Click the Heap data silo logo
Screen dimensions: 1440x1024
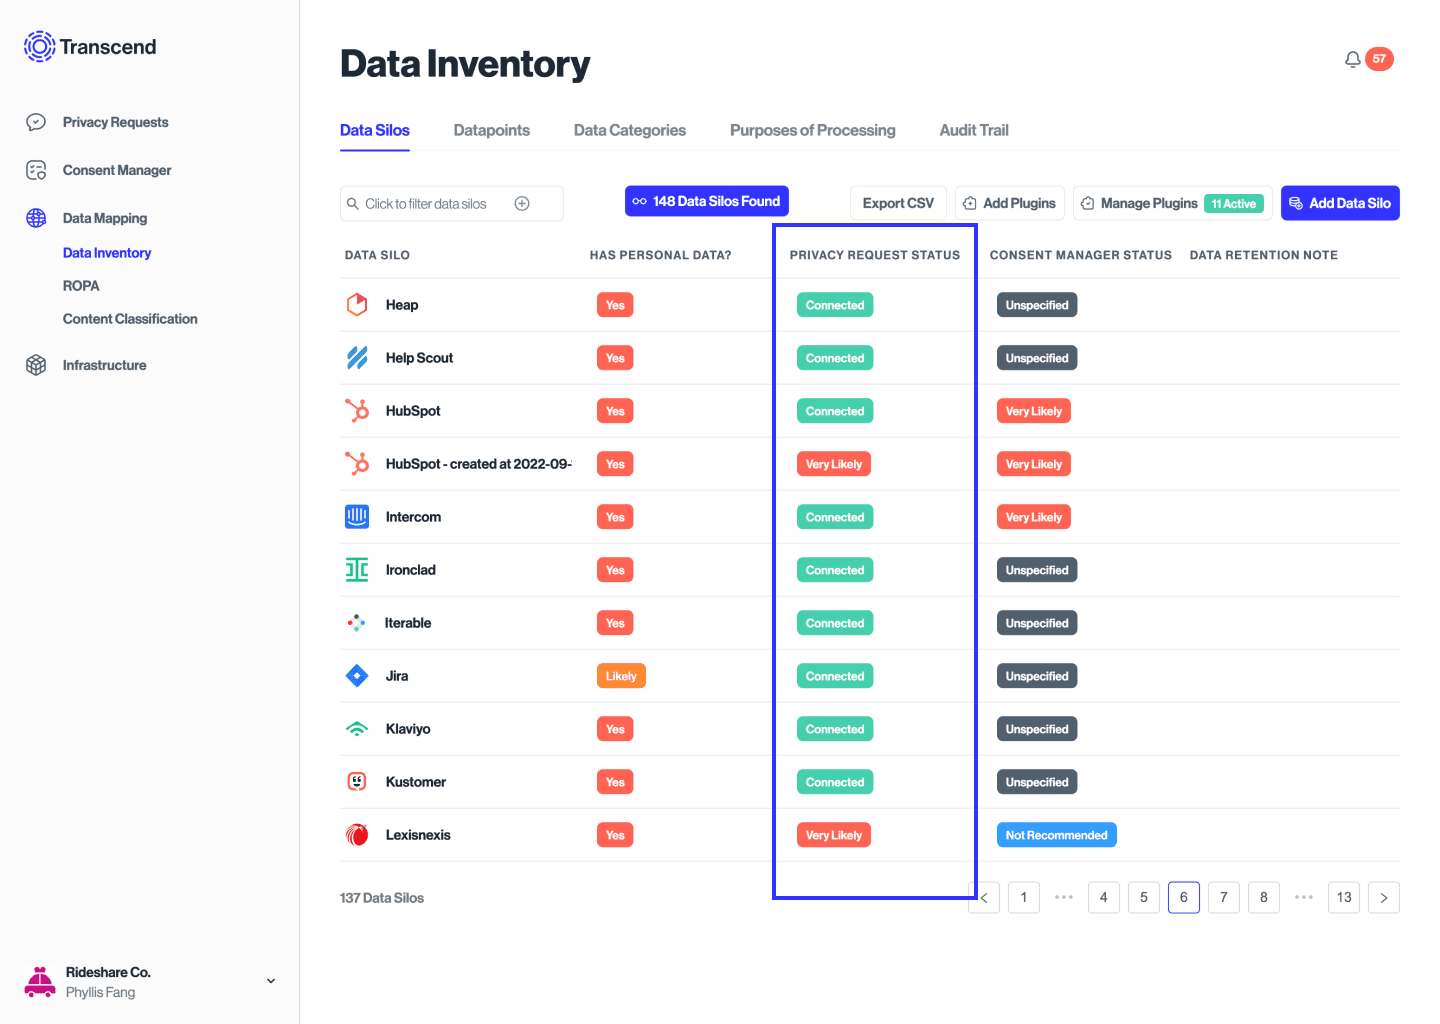[357, 304]
